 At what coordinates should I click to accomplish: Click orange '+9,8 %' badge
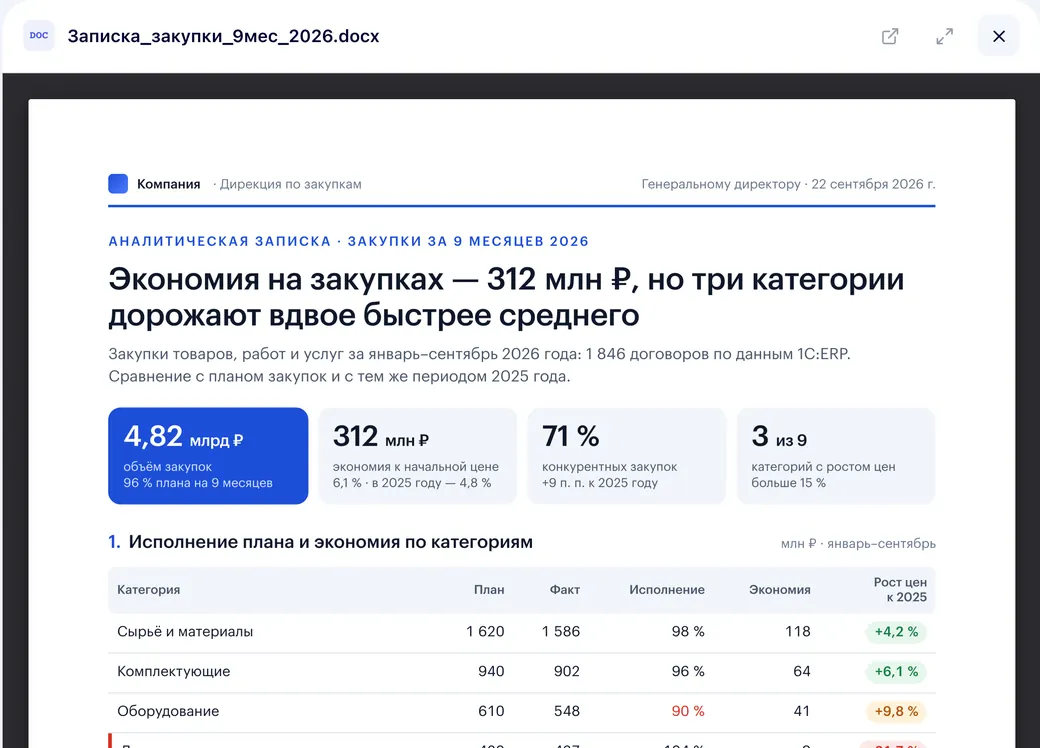coord(896,711)
